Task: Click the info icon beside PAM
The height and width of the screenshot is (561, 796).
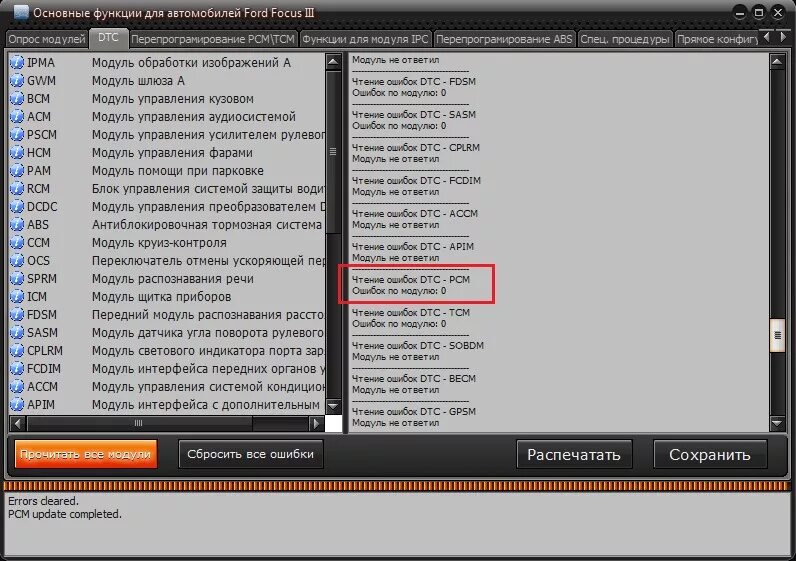Action: [x=17, y=171]
